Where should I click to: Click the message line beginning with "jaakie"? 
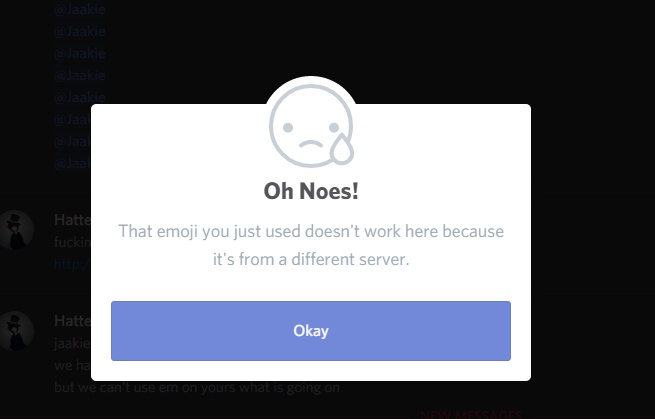tap(73, 343)
